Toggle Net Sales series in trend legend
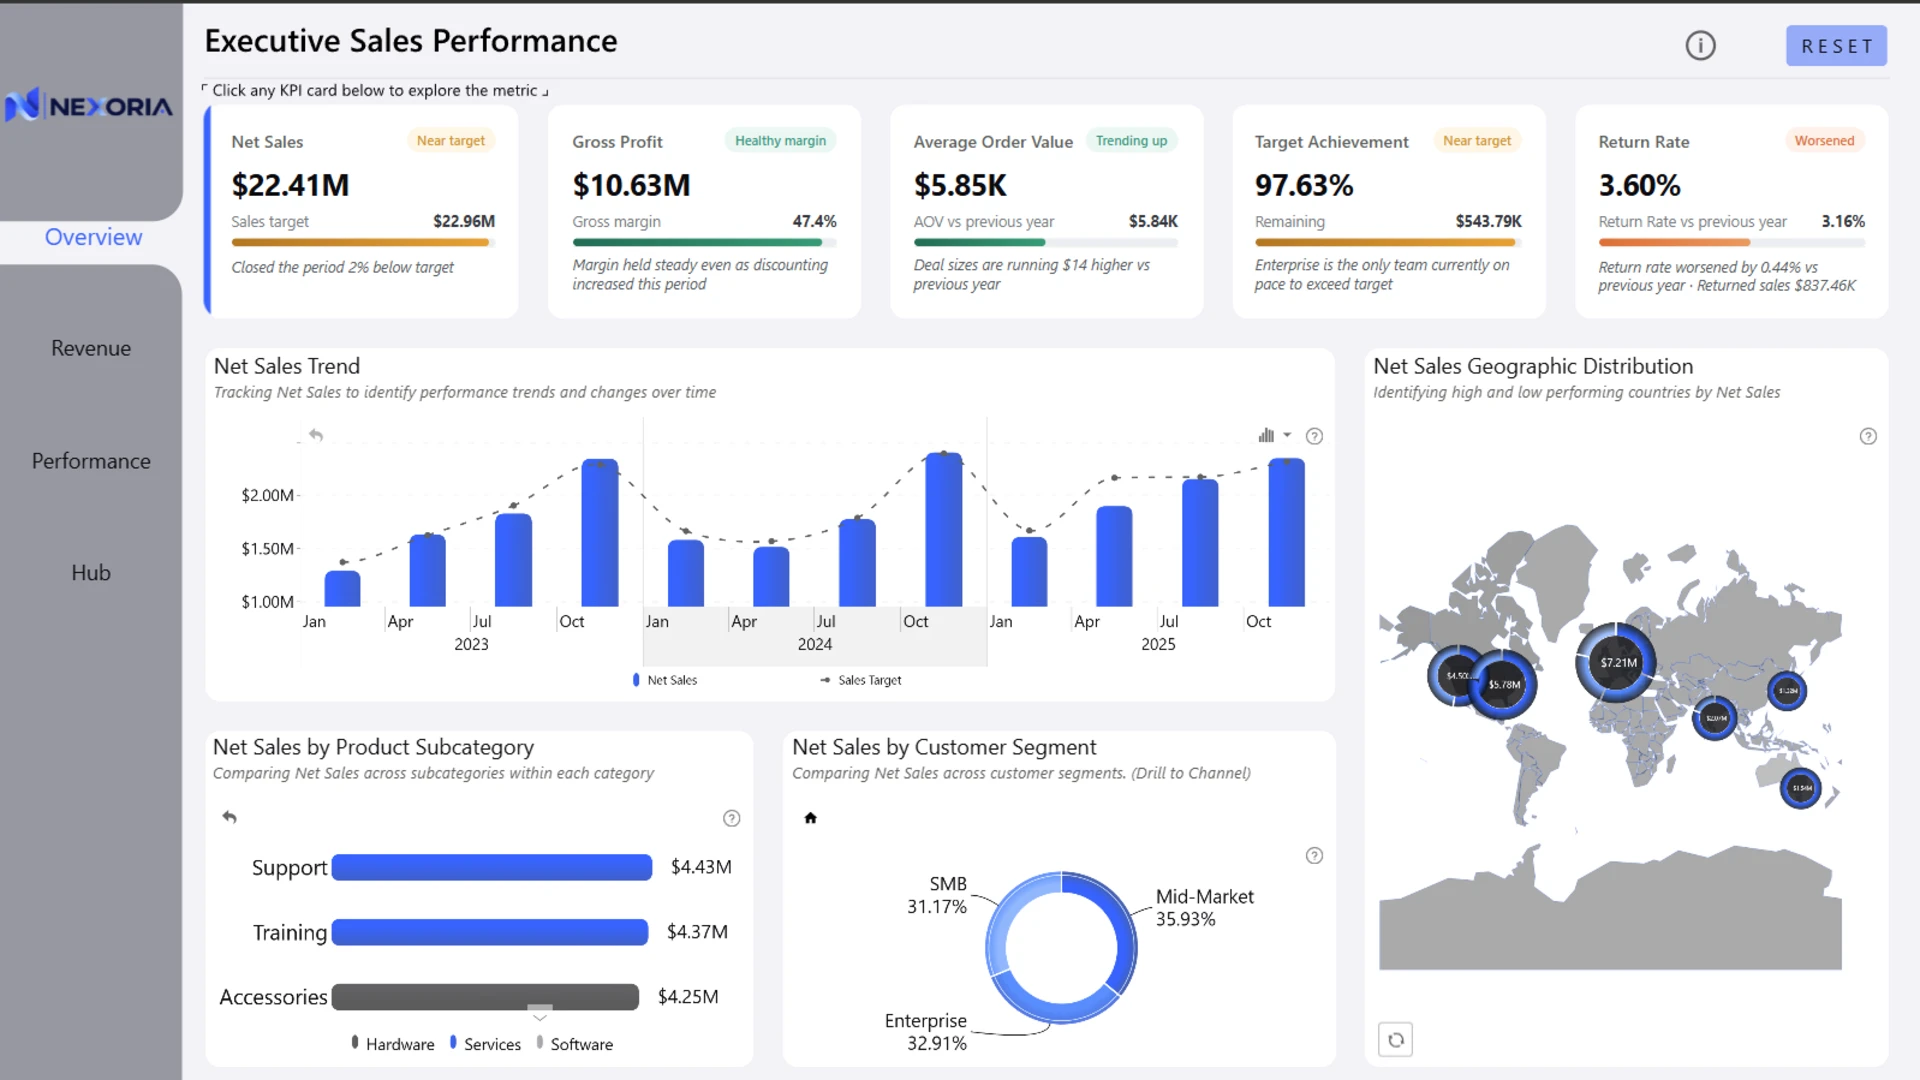This screenshot has height=1080, width=1920. (x=665, y=680)
